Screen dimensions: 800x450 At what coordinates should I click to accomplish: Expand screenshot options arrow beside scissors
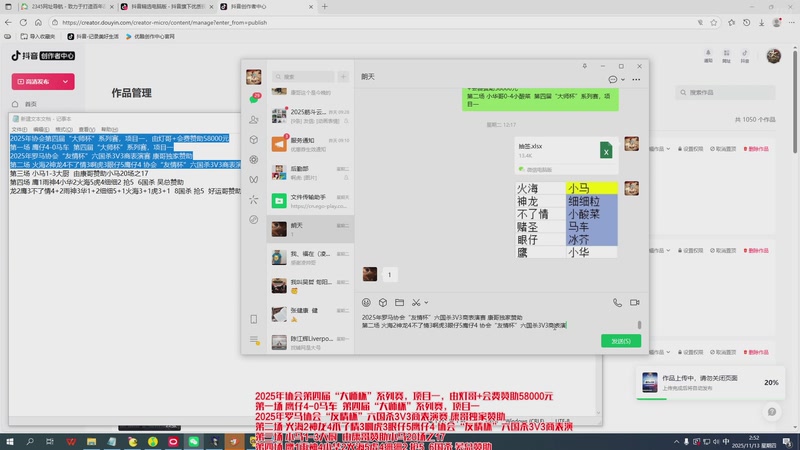point(426,303)
